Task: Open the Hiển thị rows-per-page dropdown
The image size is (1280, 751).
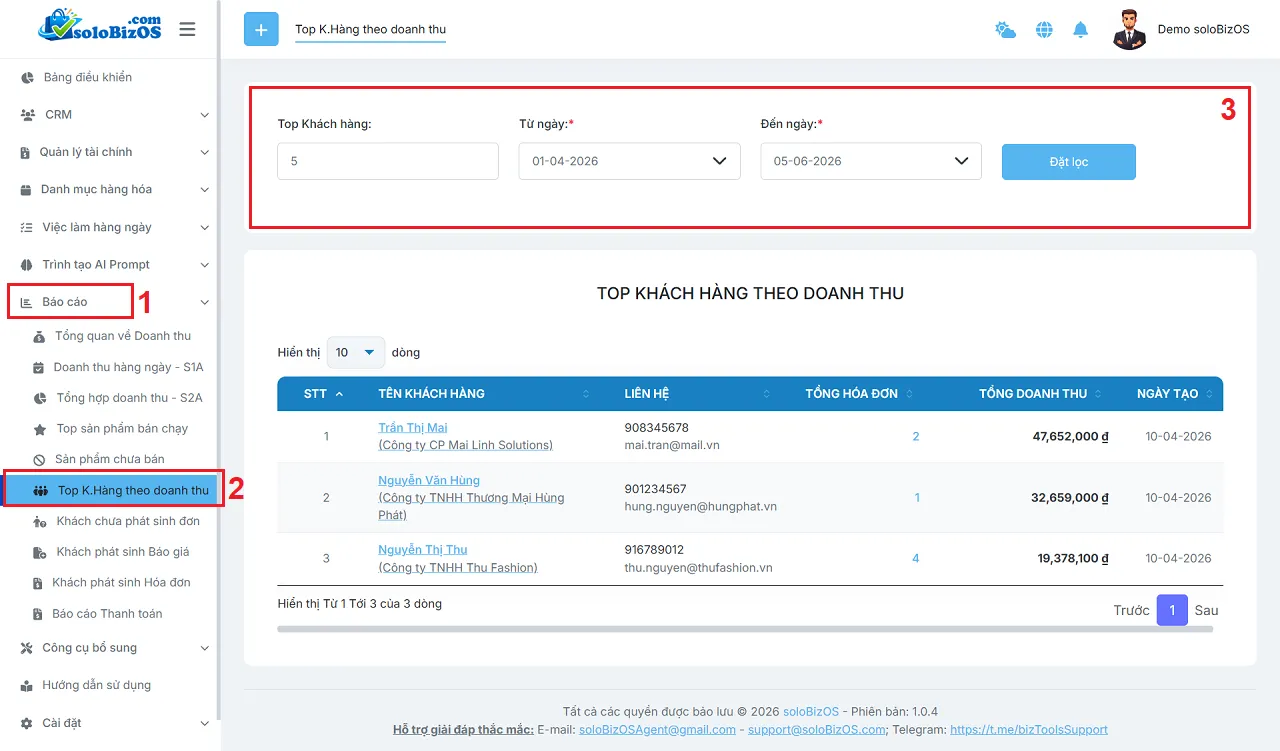Action: (356, 352)
